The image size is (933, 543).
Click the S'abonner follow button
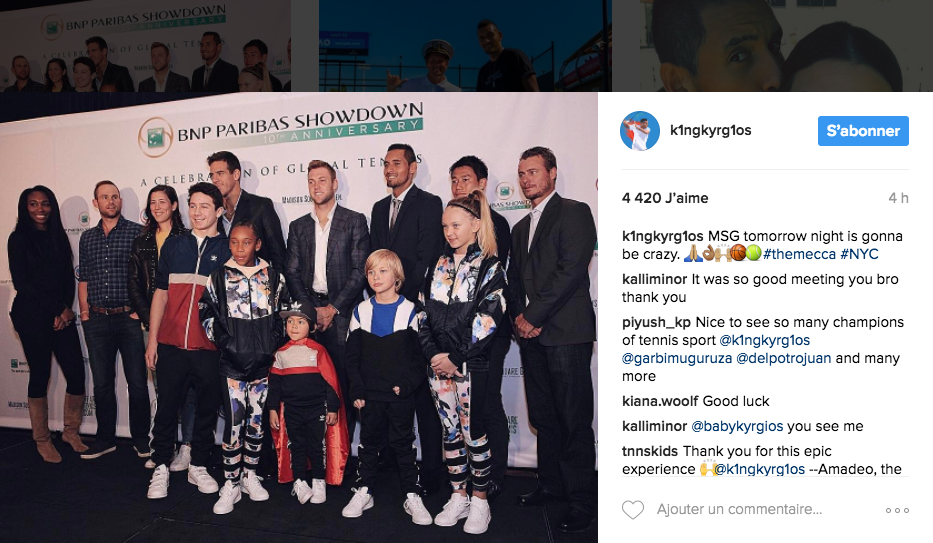(863, 131)
